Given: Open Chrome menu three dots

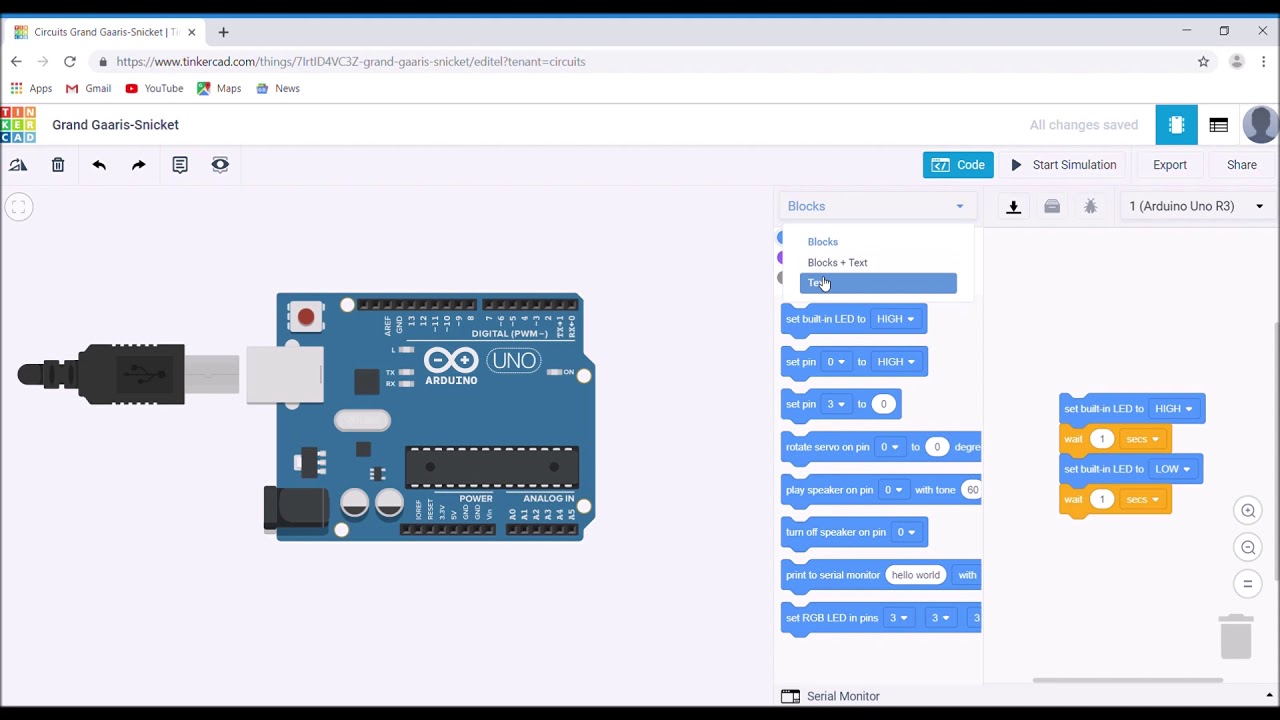Looking at the screenshot, I should tap(1264, 62).
